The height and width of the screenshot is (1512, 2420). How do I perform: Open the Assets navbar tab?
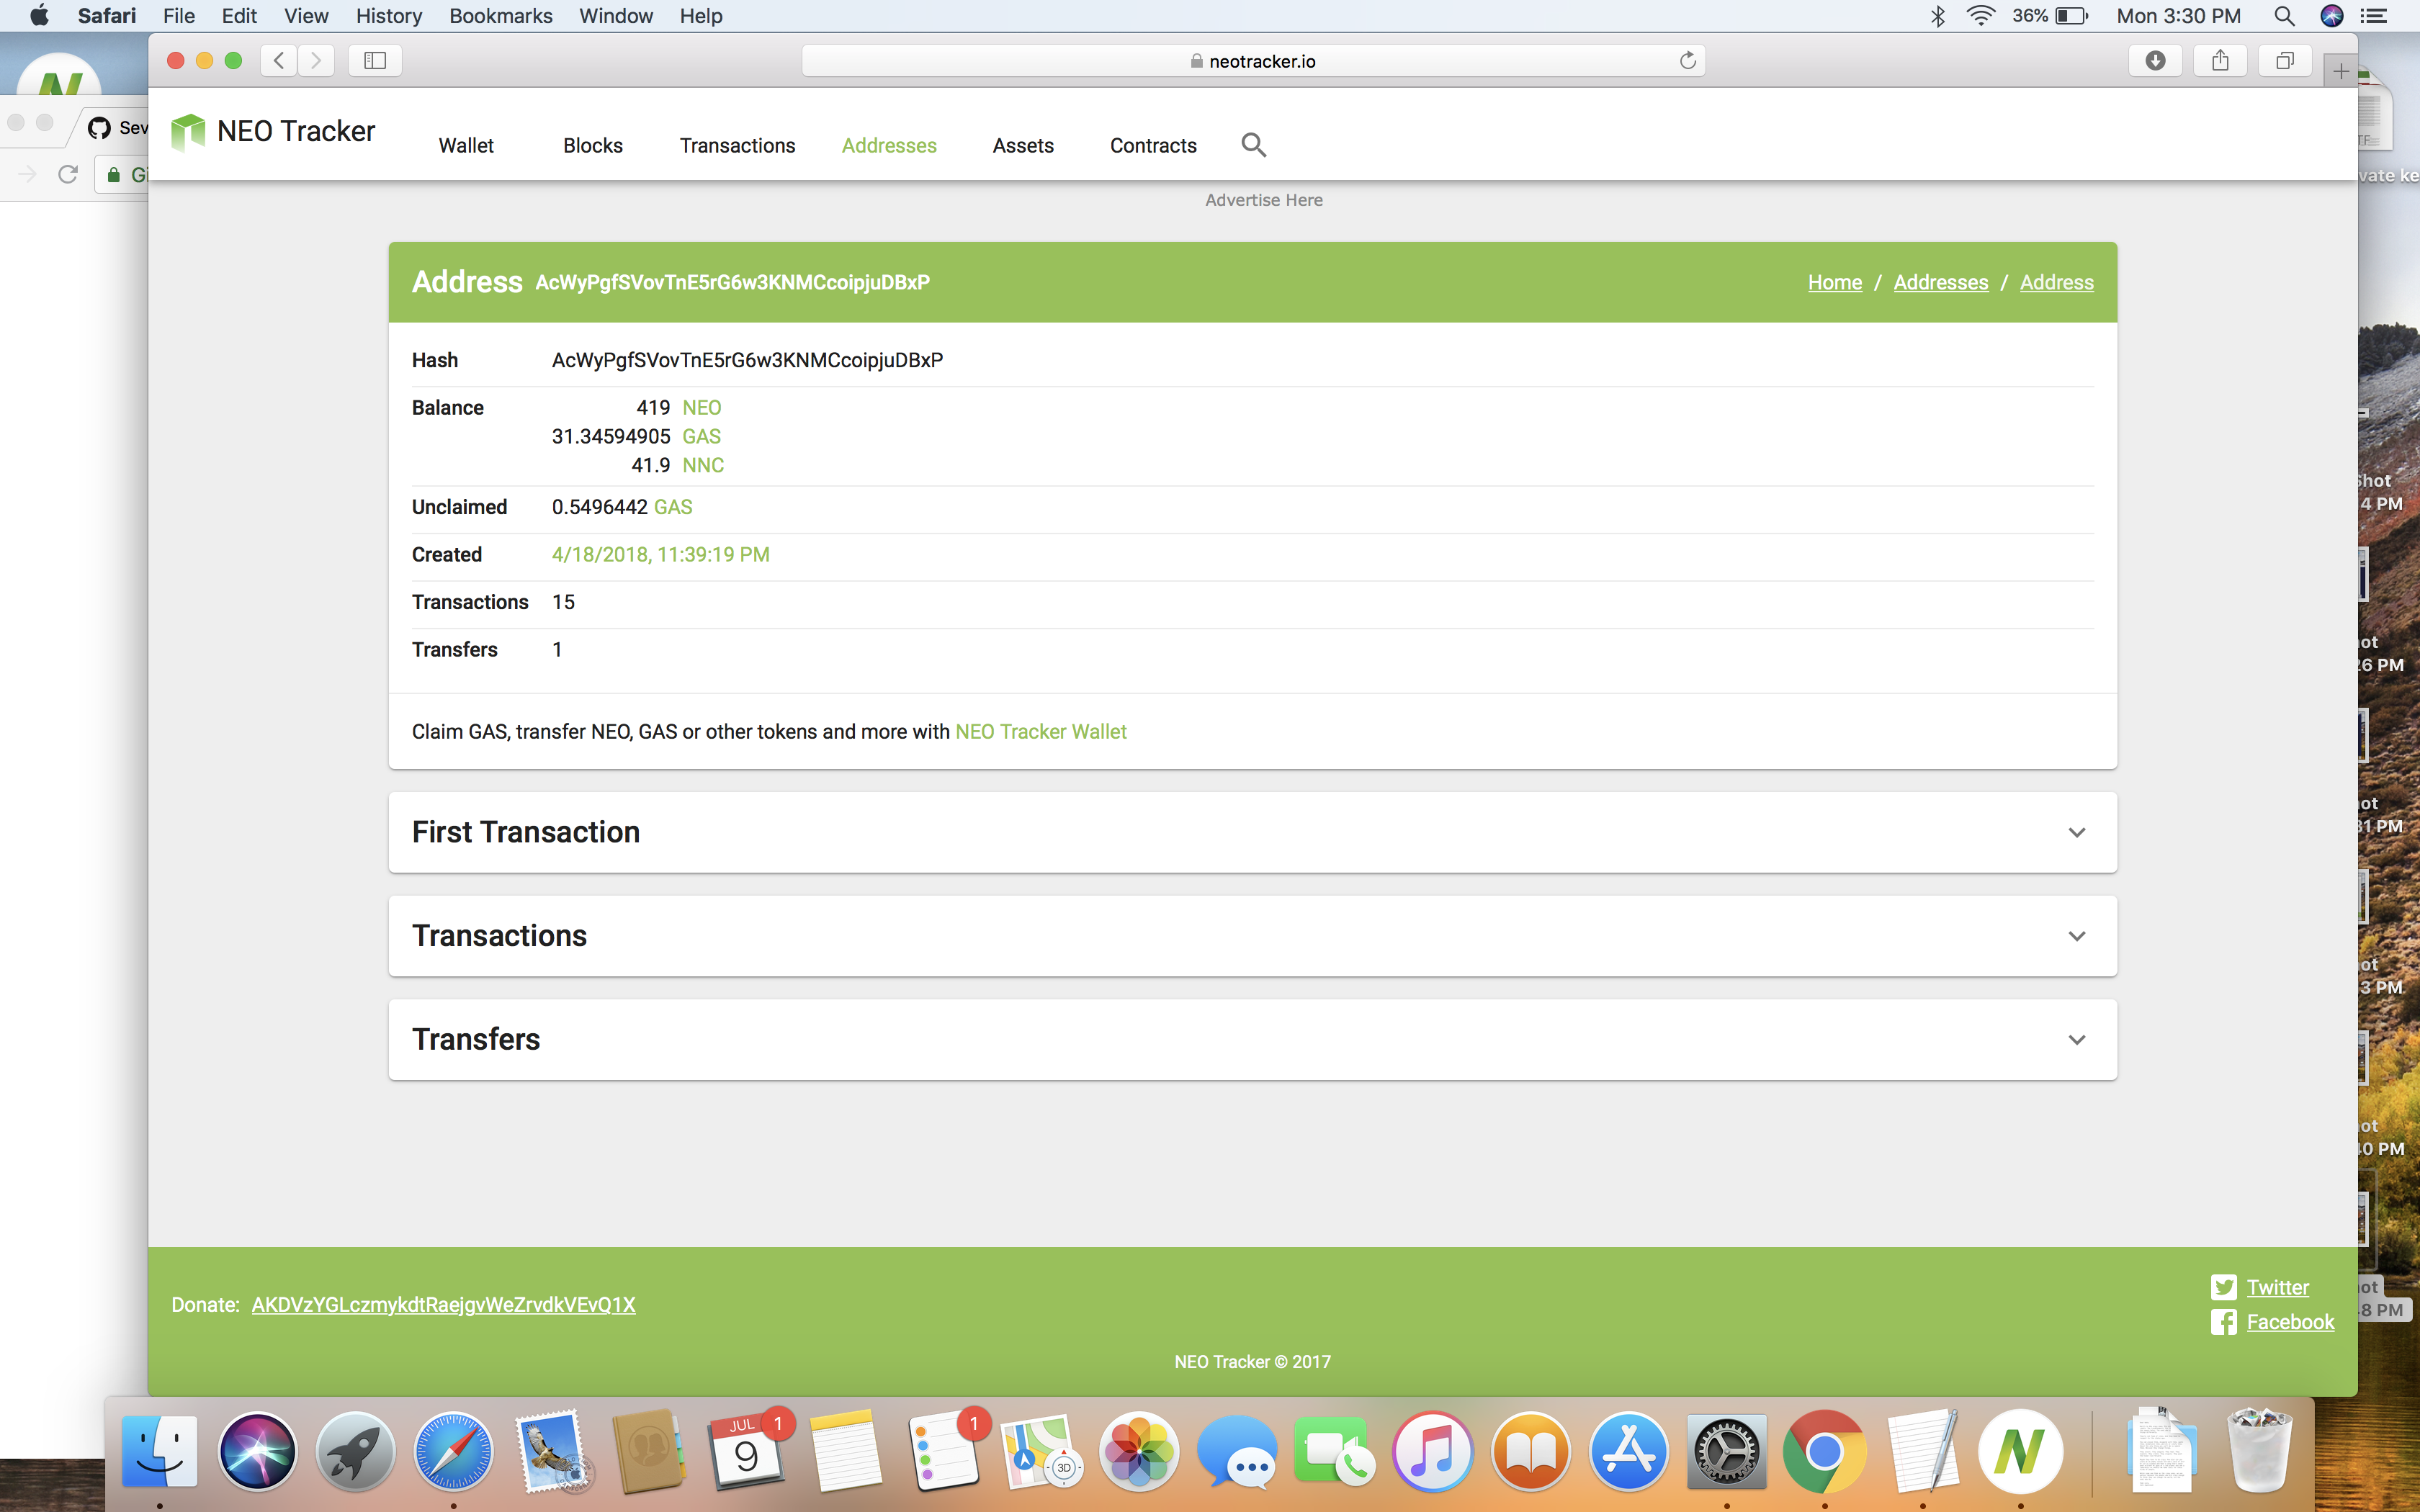1023,145
